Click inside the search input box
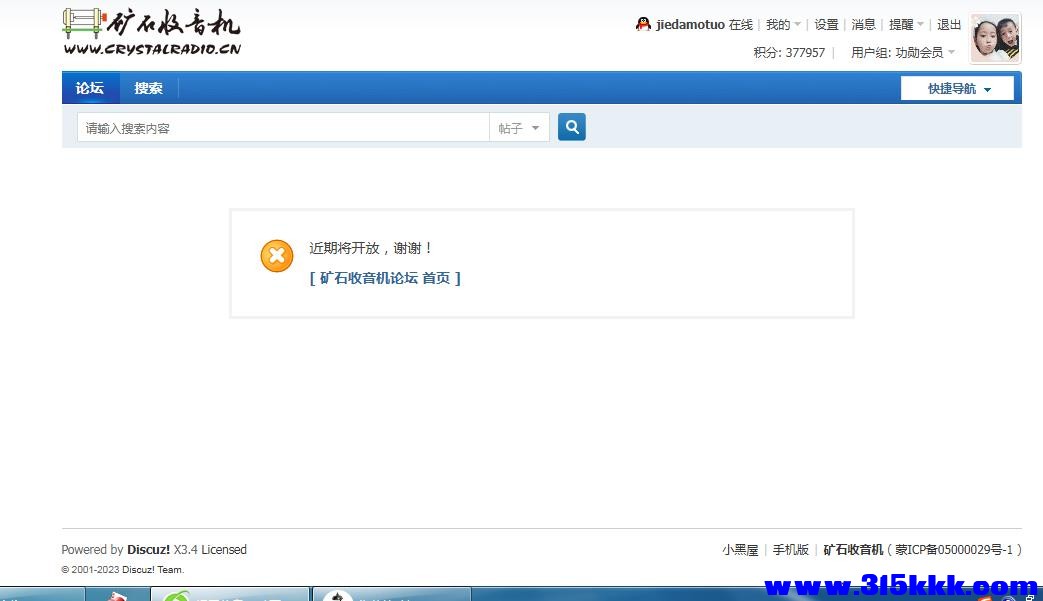 [x=280, y=127]
